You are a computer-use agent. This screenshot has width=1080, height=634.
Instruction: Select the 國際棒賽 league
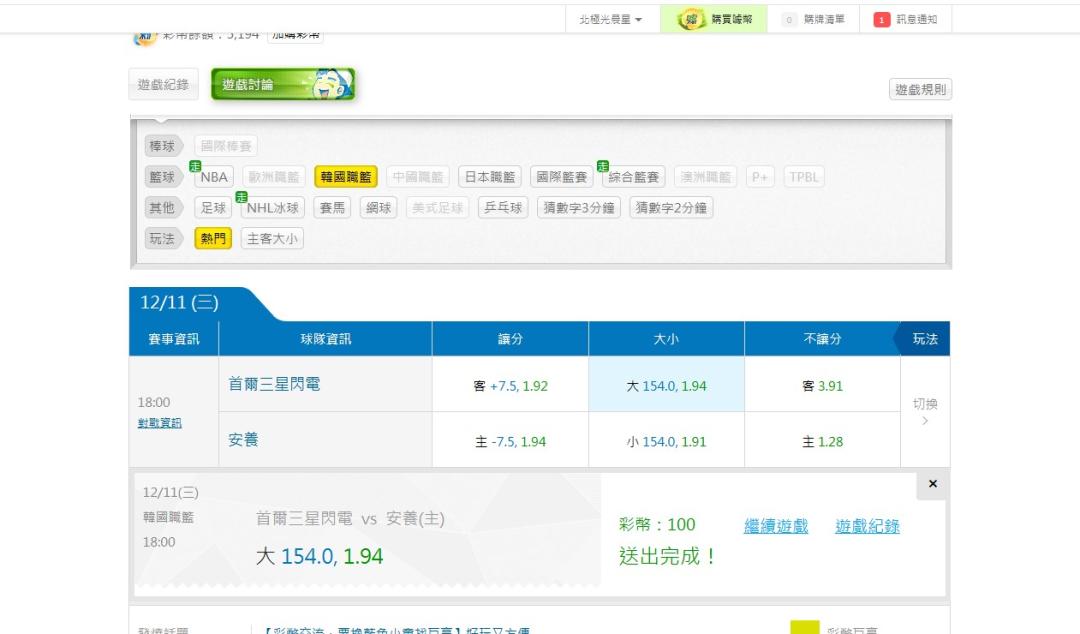(x=226, y=146)
